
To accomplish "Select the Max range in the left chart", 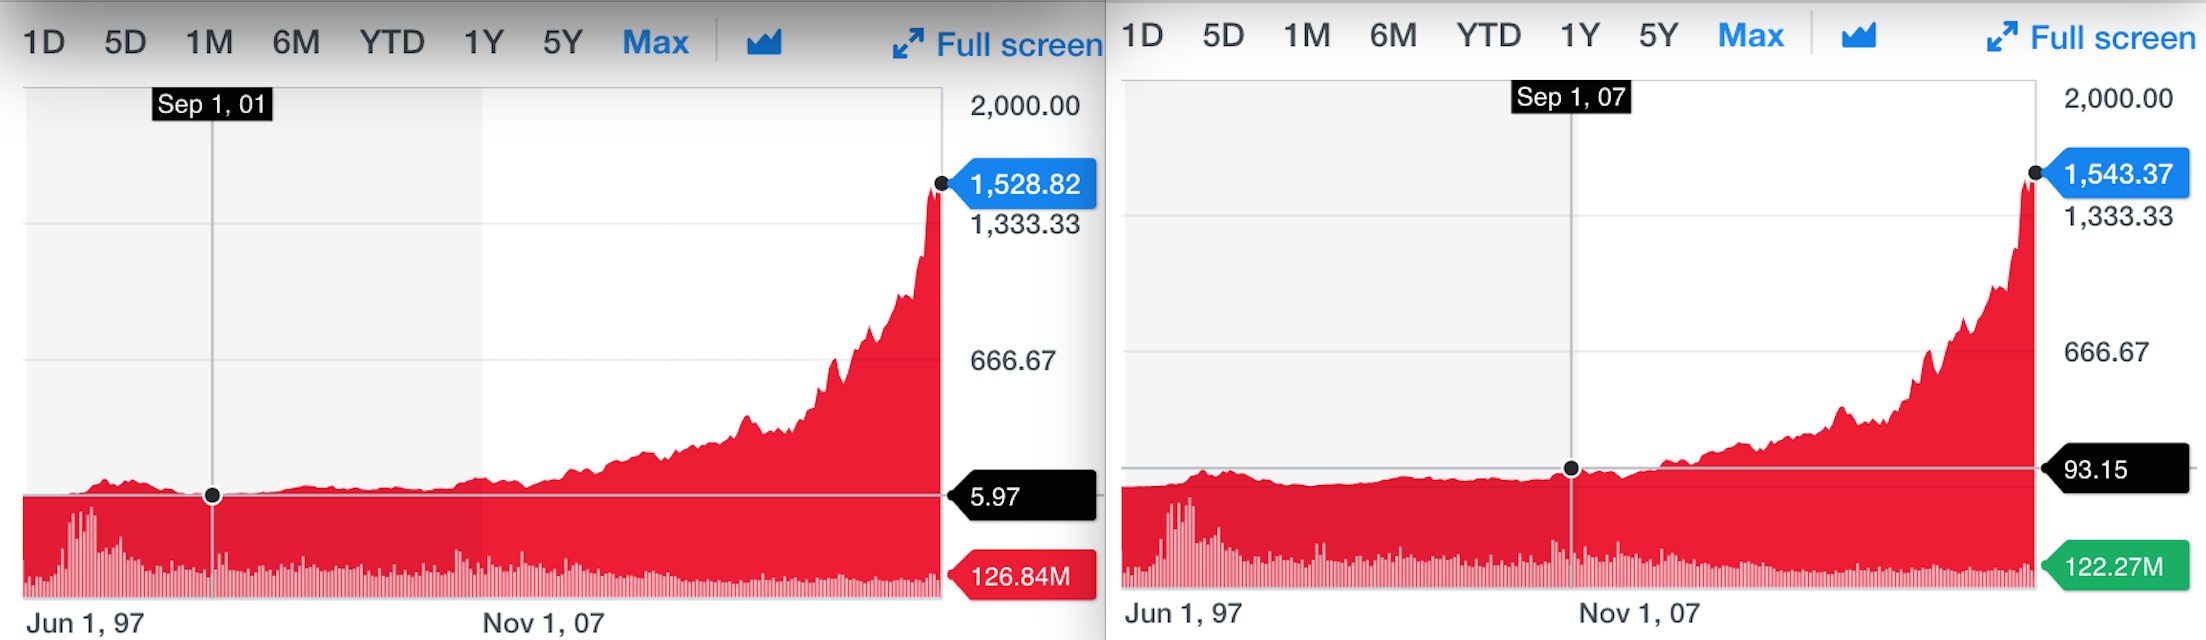I will pyautogui.click(x=655, y=42).
